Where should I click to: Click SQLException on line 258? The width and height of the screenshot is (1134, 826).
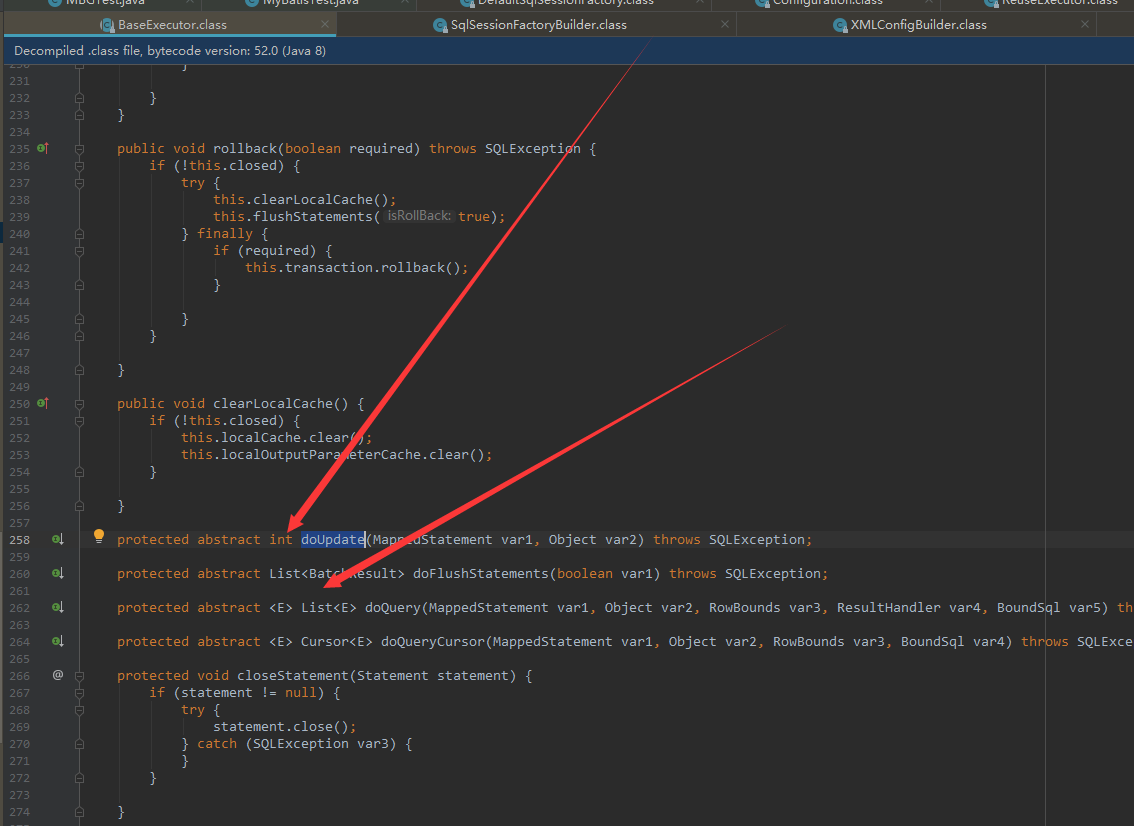tap(756, 540)
